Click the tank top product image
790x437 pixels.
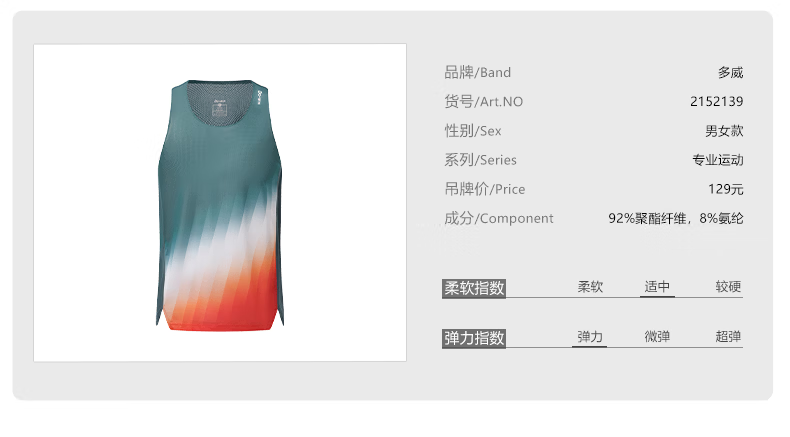(220, 205)
